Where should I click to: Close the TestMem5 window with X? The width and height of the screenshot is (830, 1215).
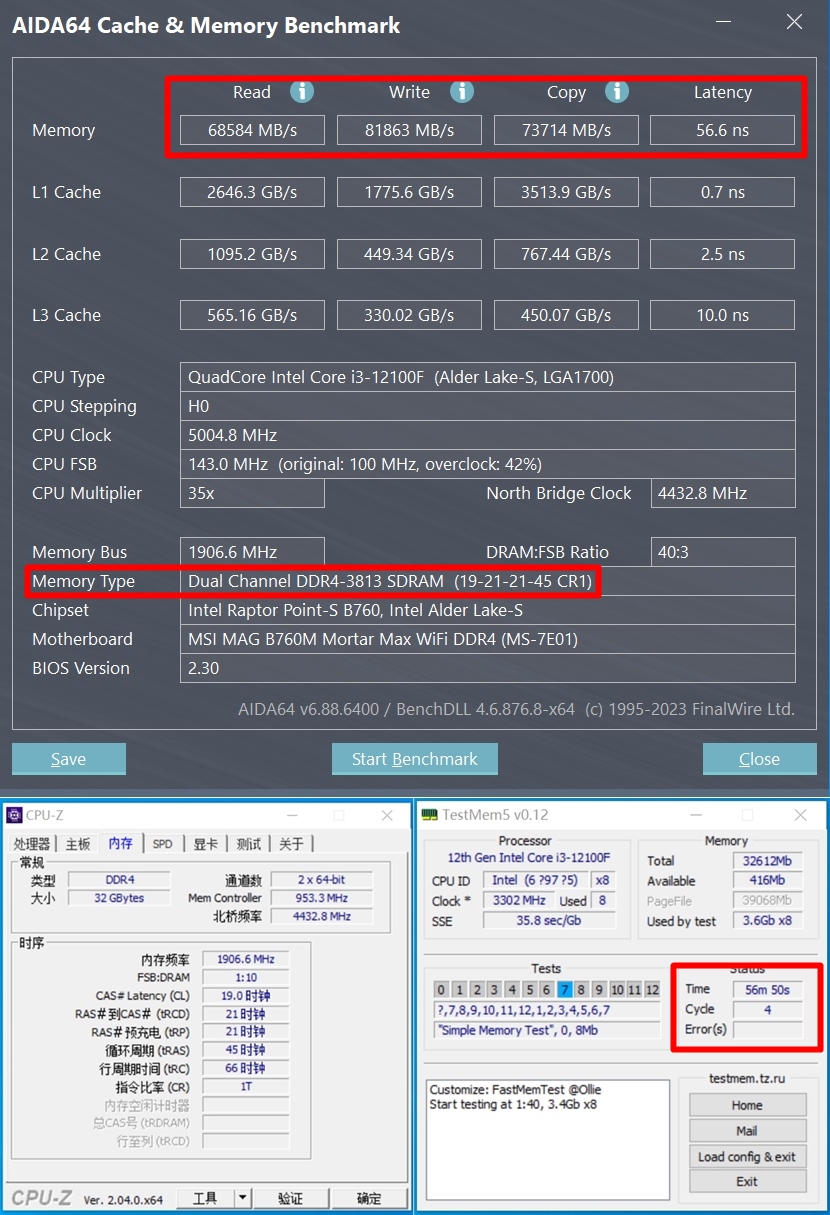pos(800,815)
